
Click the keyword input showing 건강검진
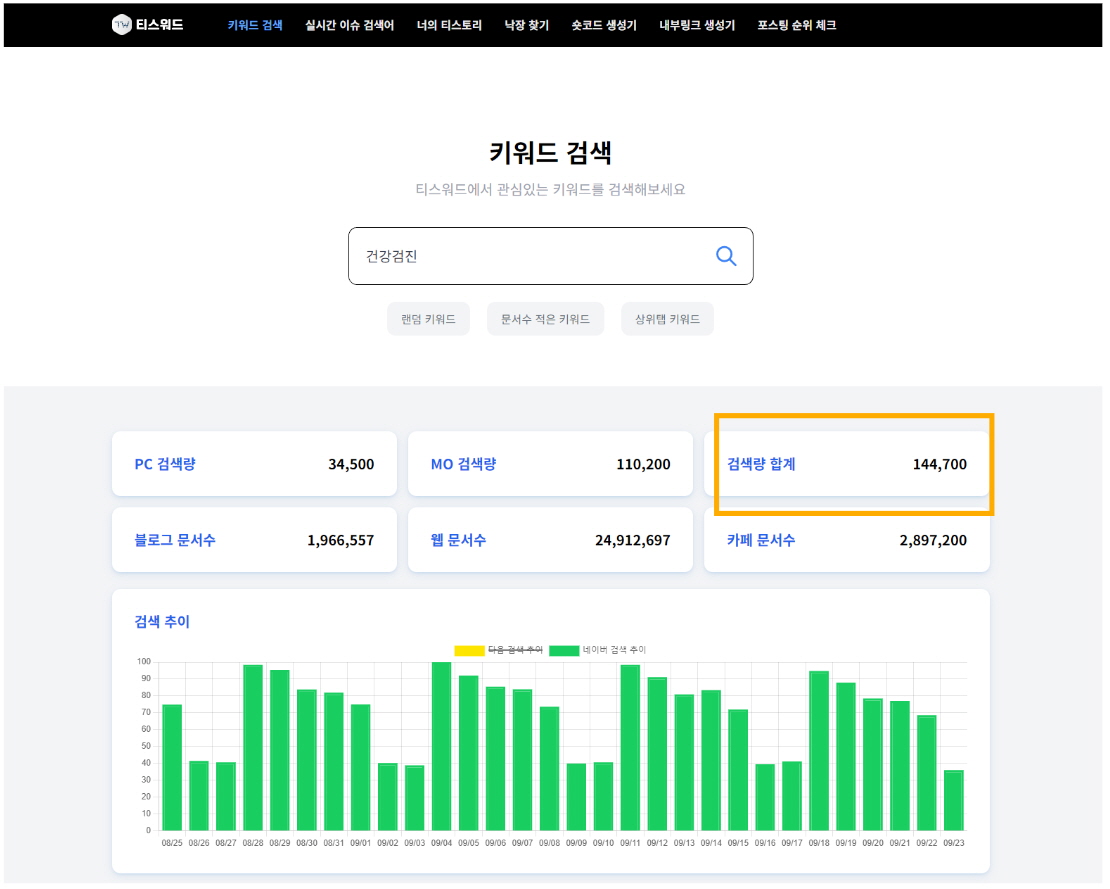pos(500,256)
